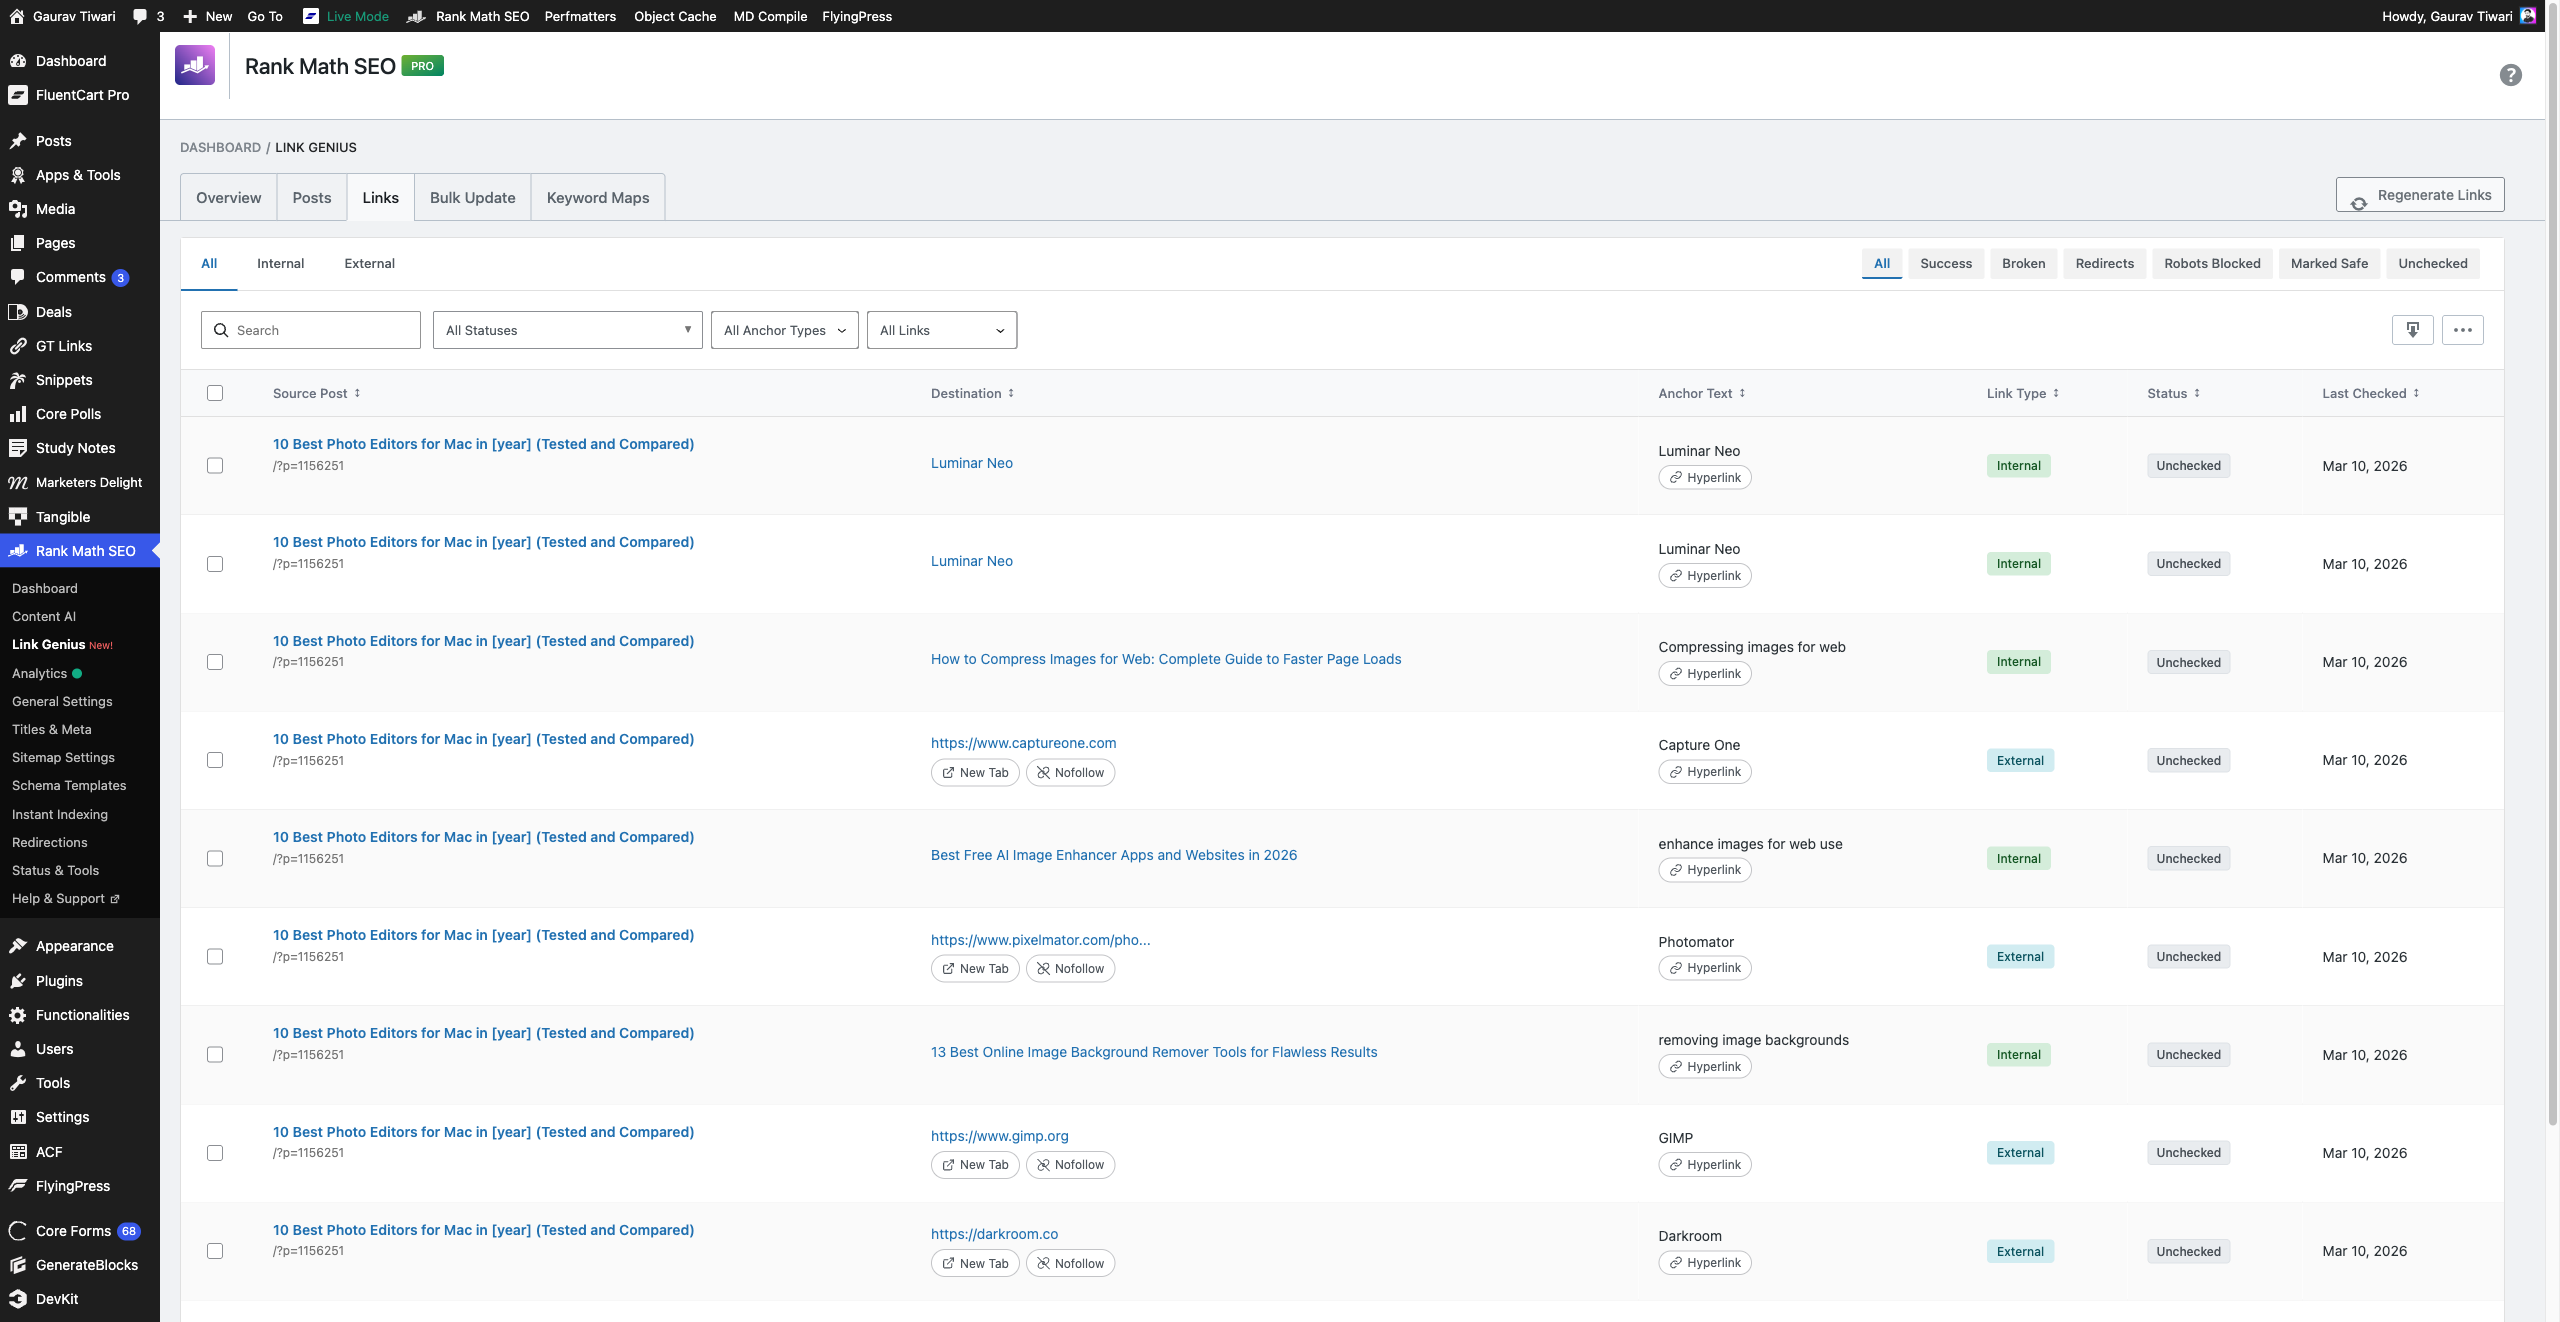
Task: Click the help question mark icon
Action: 2510,75
